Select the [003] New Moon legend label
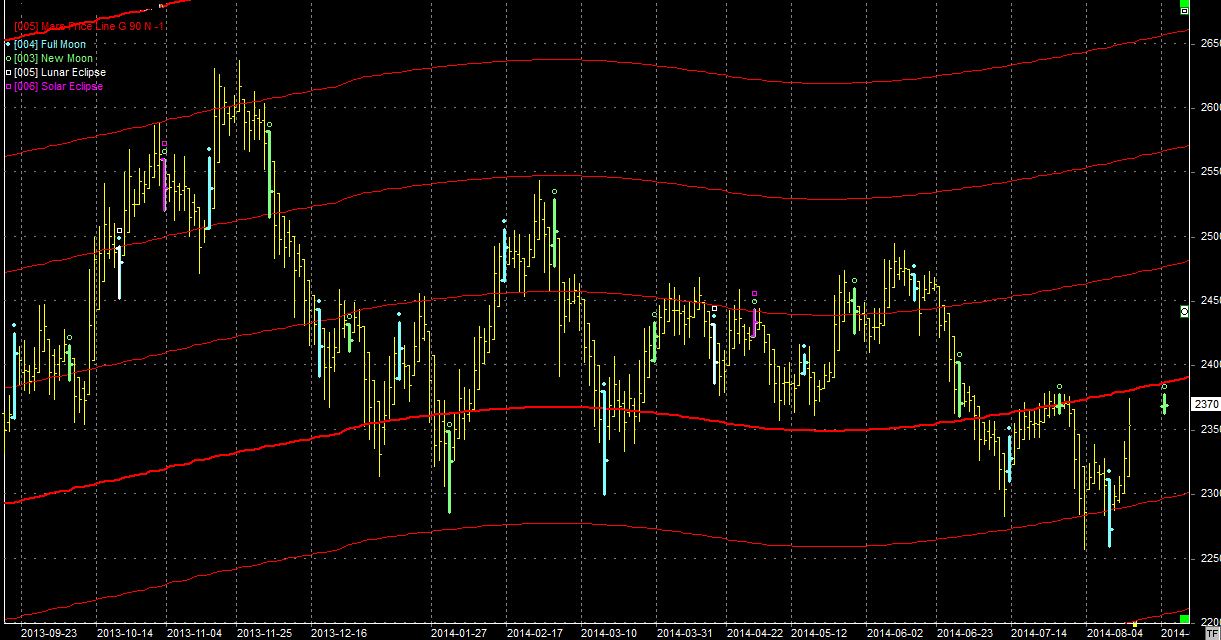Screen dimensions: 1221x640 coord(53,58)
